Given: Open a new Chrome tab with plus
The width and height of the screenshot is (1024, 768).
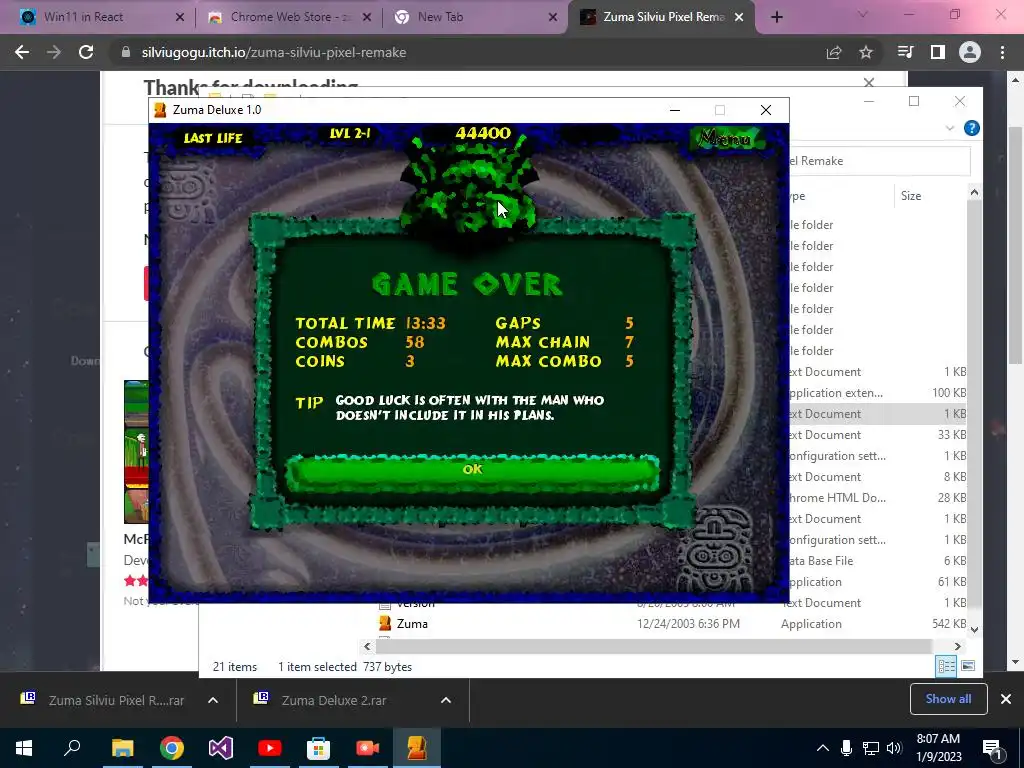Looking at the screenshot, I should coord(776,17).
